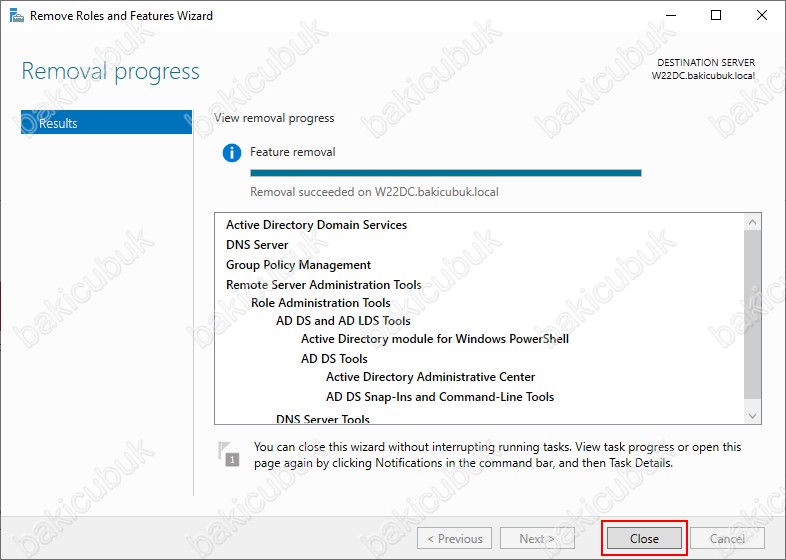Click the feature removal progress bar
Screen dimensions: 786x560
pos(446,173)
